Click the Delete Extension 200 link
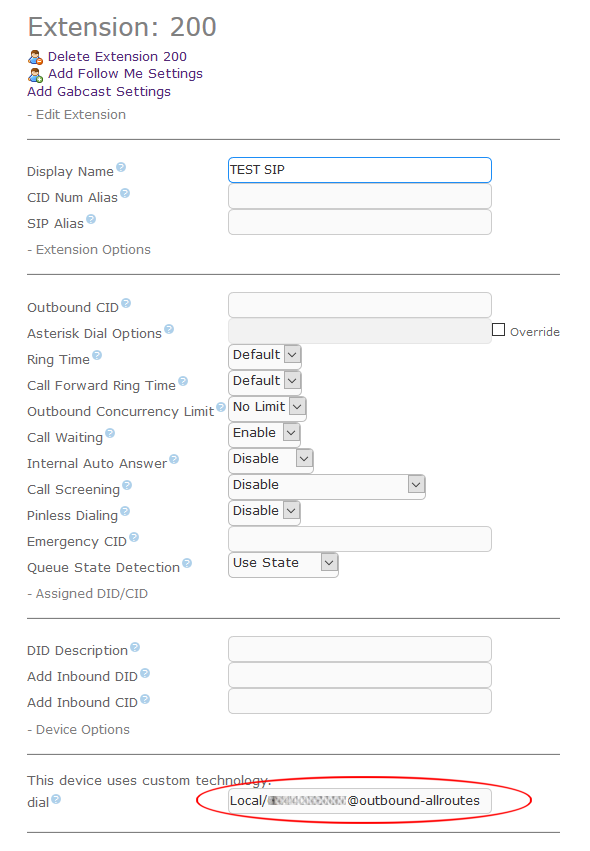 pyautogui.click(x=117, y=56)
